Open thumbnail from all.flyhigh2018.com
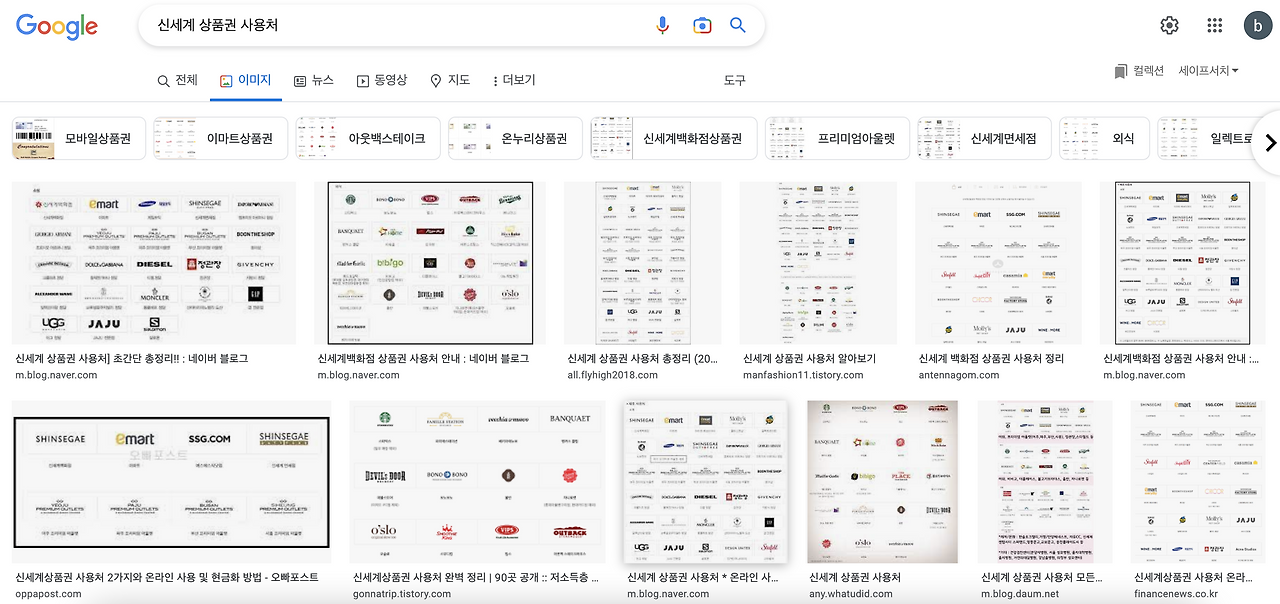This screenshot has width=1280, height=604. tap(643, 263)
